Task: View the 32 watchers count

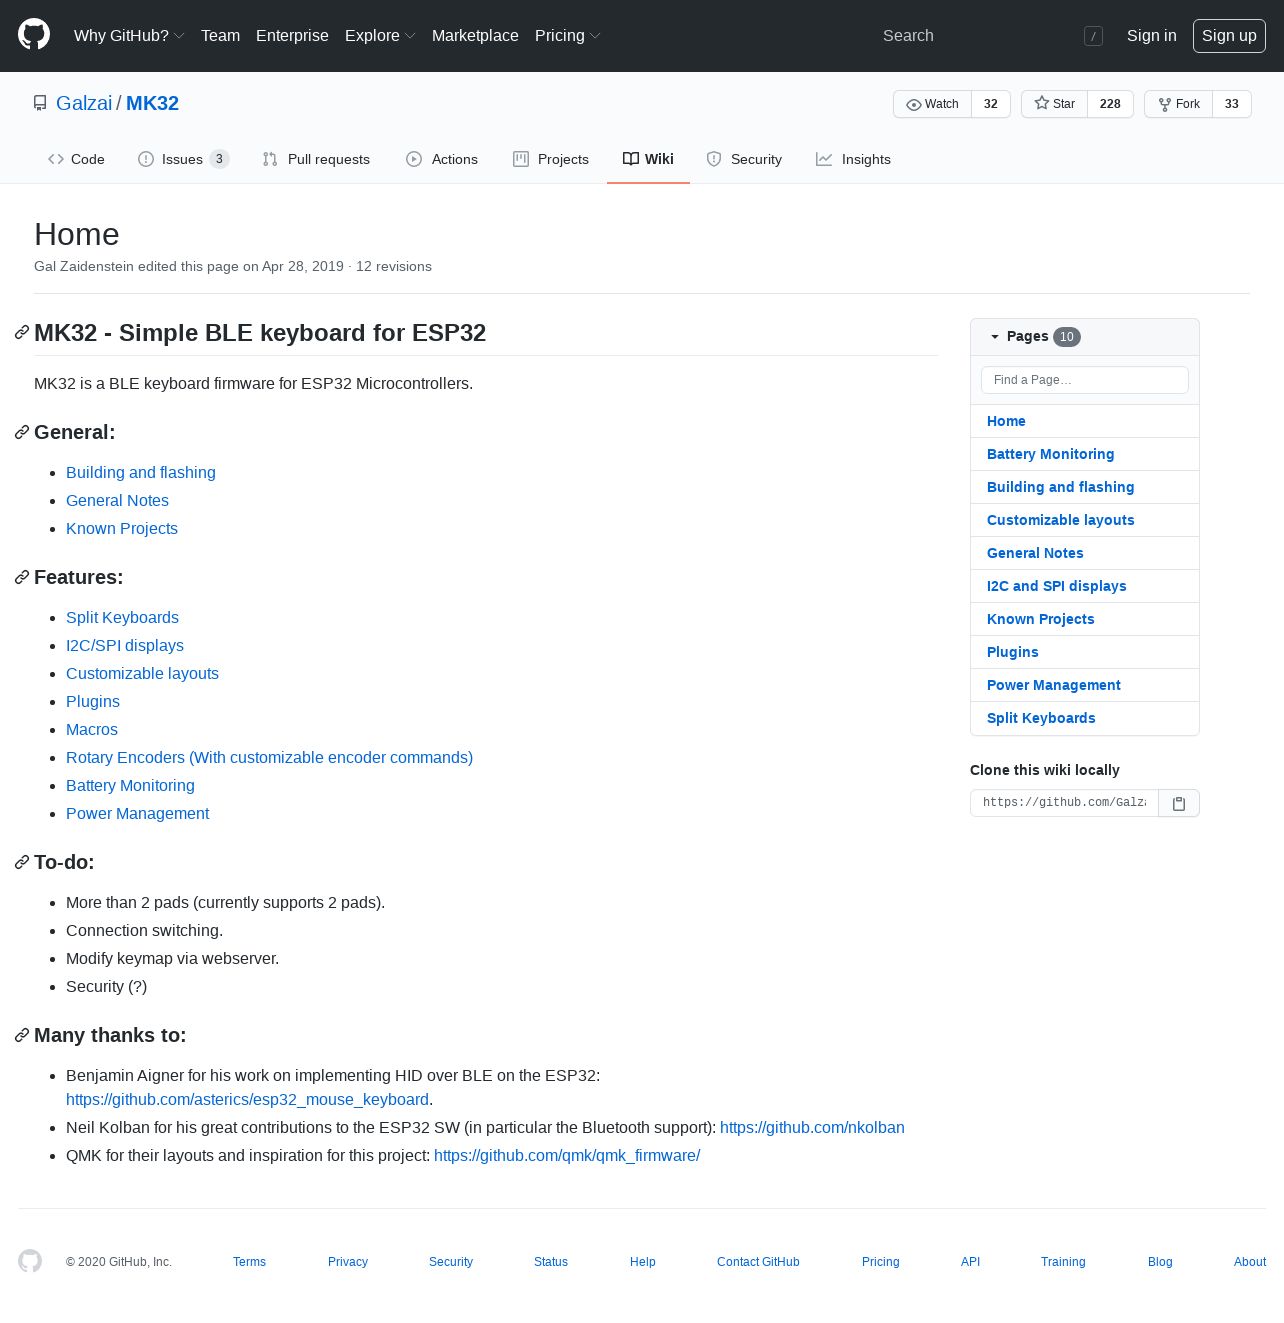Action: point(991,104)
